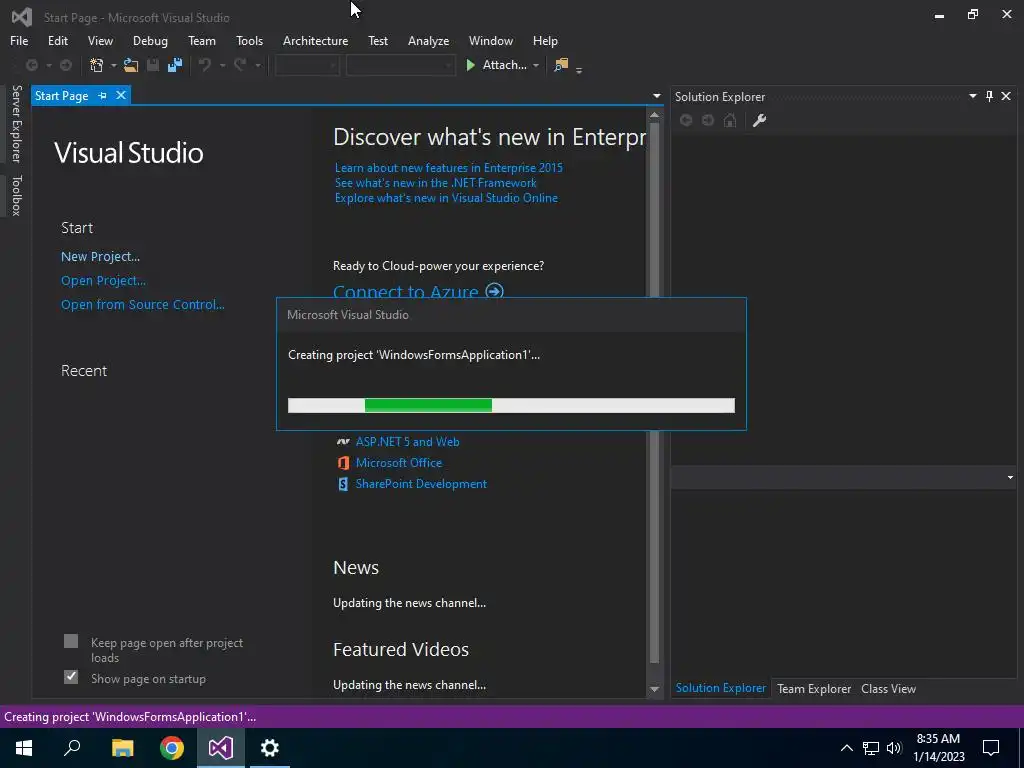Image resolution: width=1024 pixels, height=768 pixels.
Task: Click the Open File toolbar icon
Action: click(131, 65)
